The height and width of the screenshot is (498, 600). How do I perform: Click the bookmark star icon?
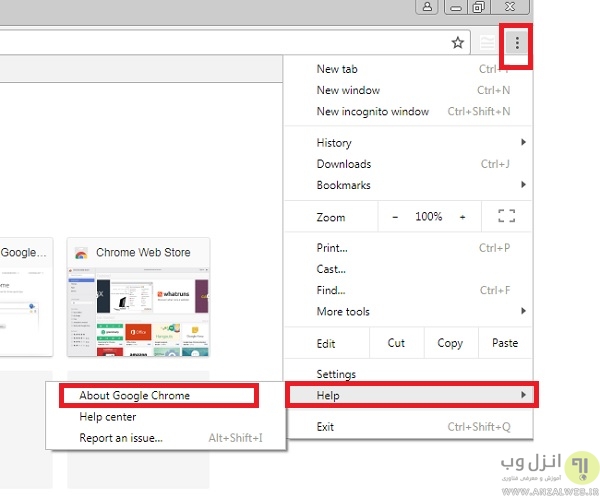pyautogui.click(x=458, y=43)
